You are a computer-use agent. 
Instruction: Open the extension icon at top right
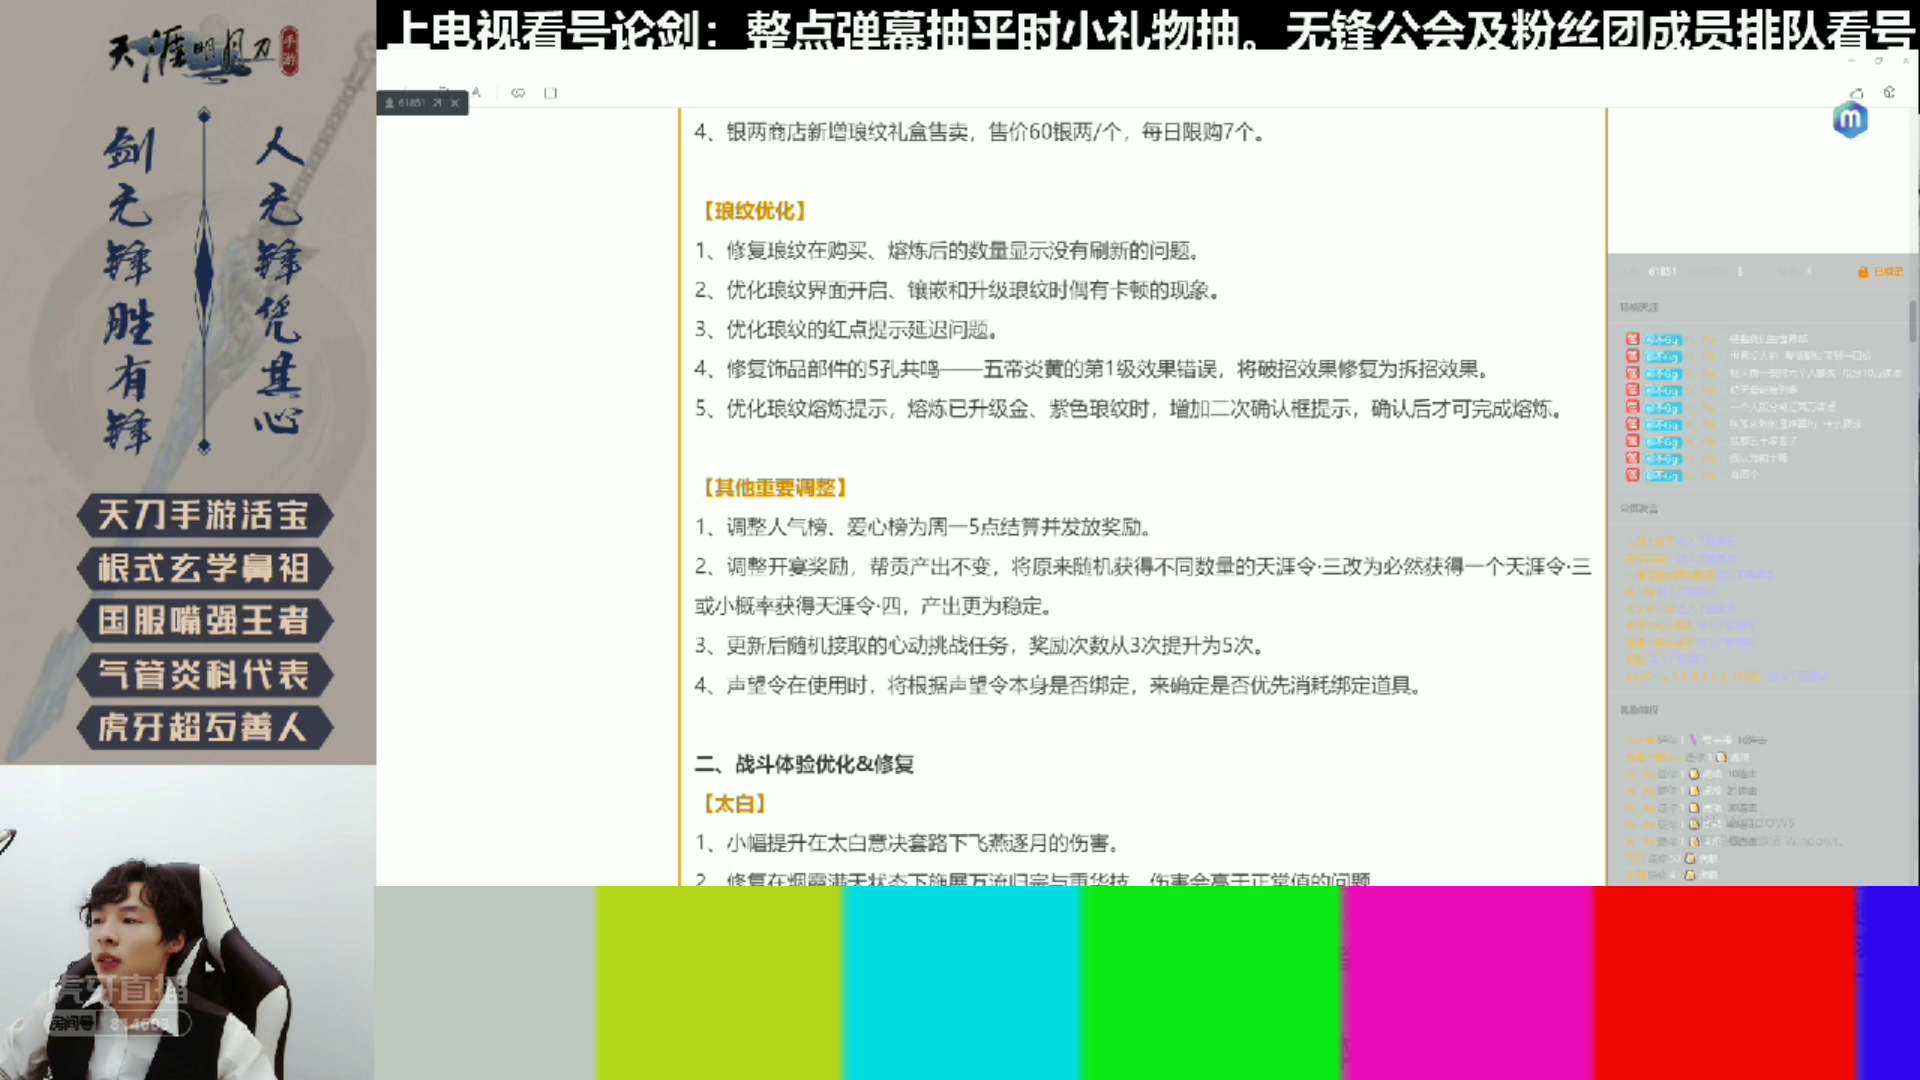point(1889,92)
